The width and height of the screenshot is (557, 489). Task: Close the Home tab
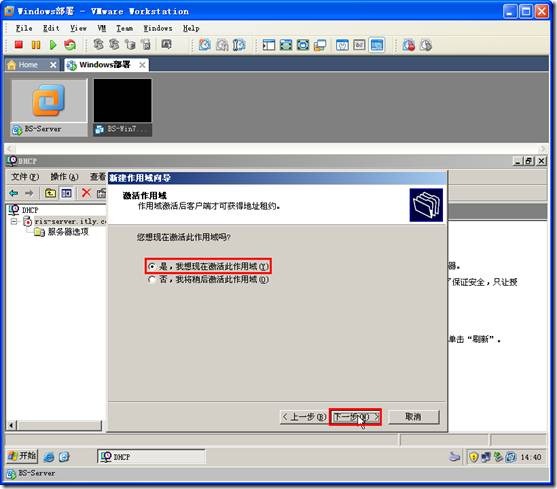click(53, 65)
